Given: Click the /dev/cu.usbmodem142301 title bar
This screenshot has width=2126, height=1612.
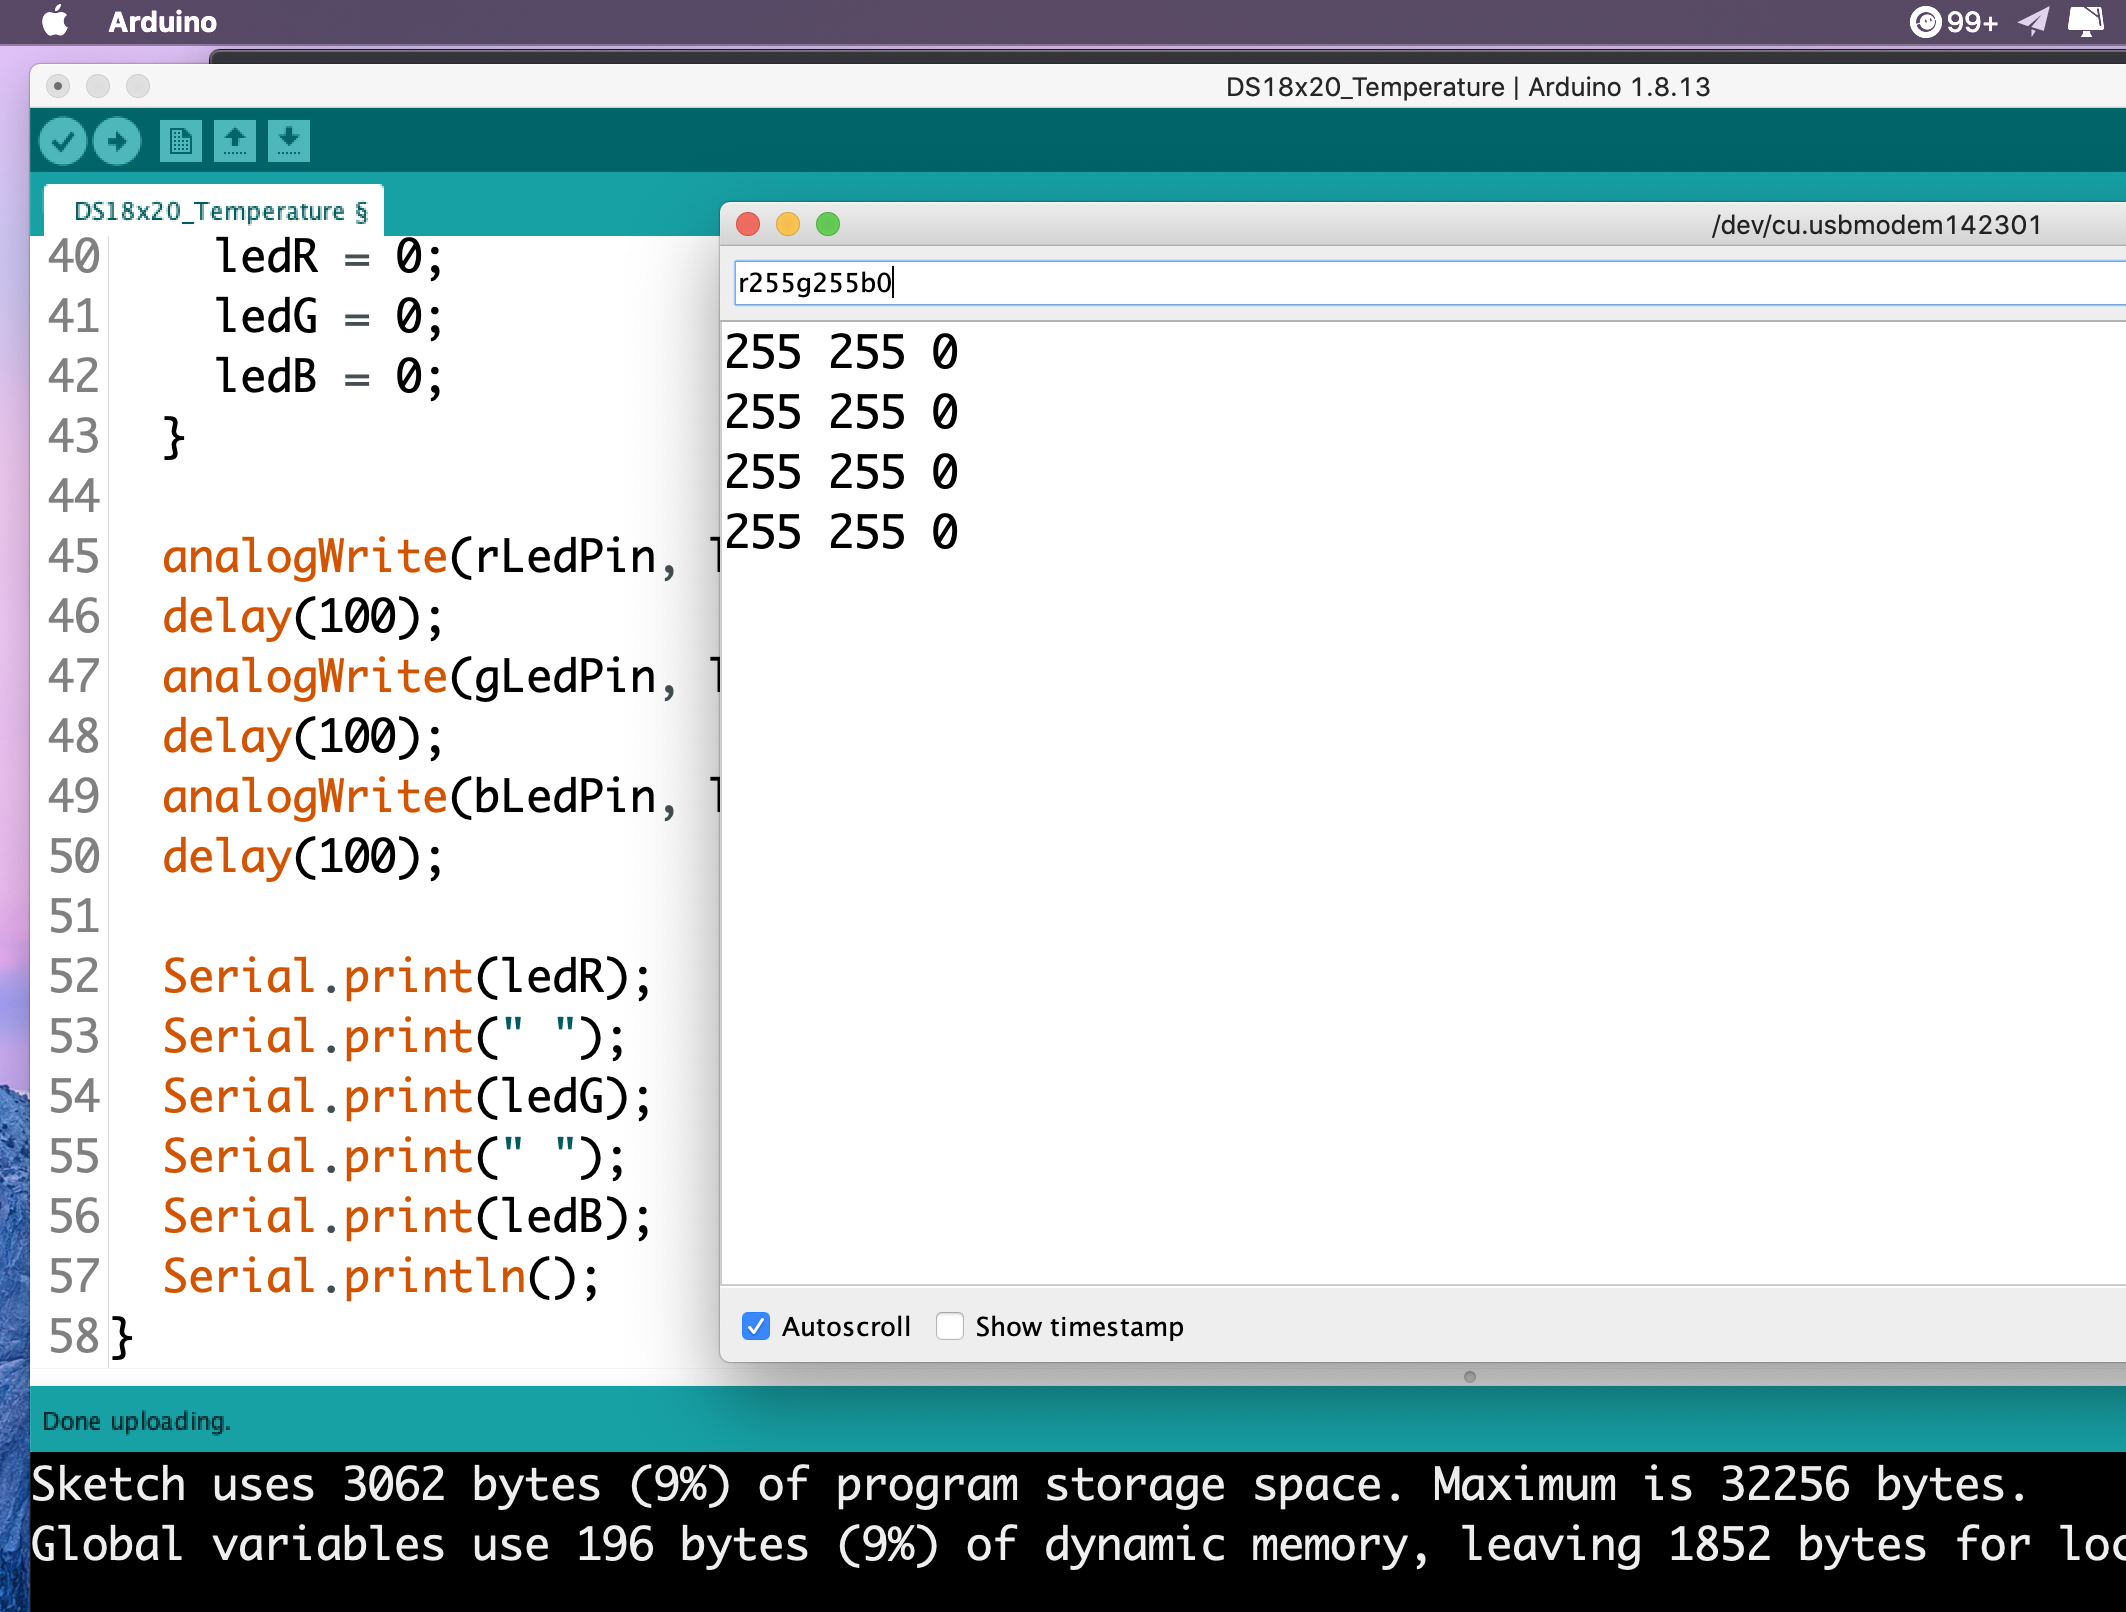Looking at the screenshot, I should coord(1876,224).
